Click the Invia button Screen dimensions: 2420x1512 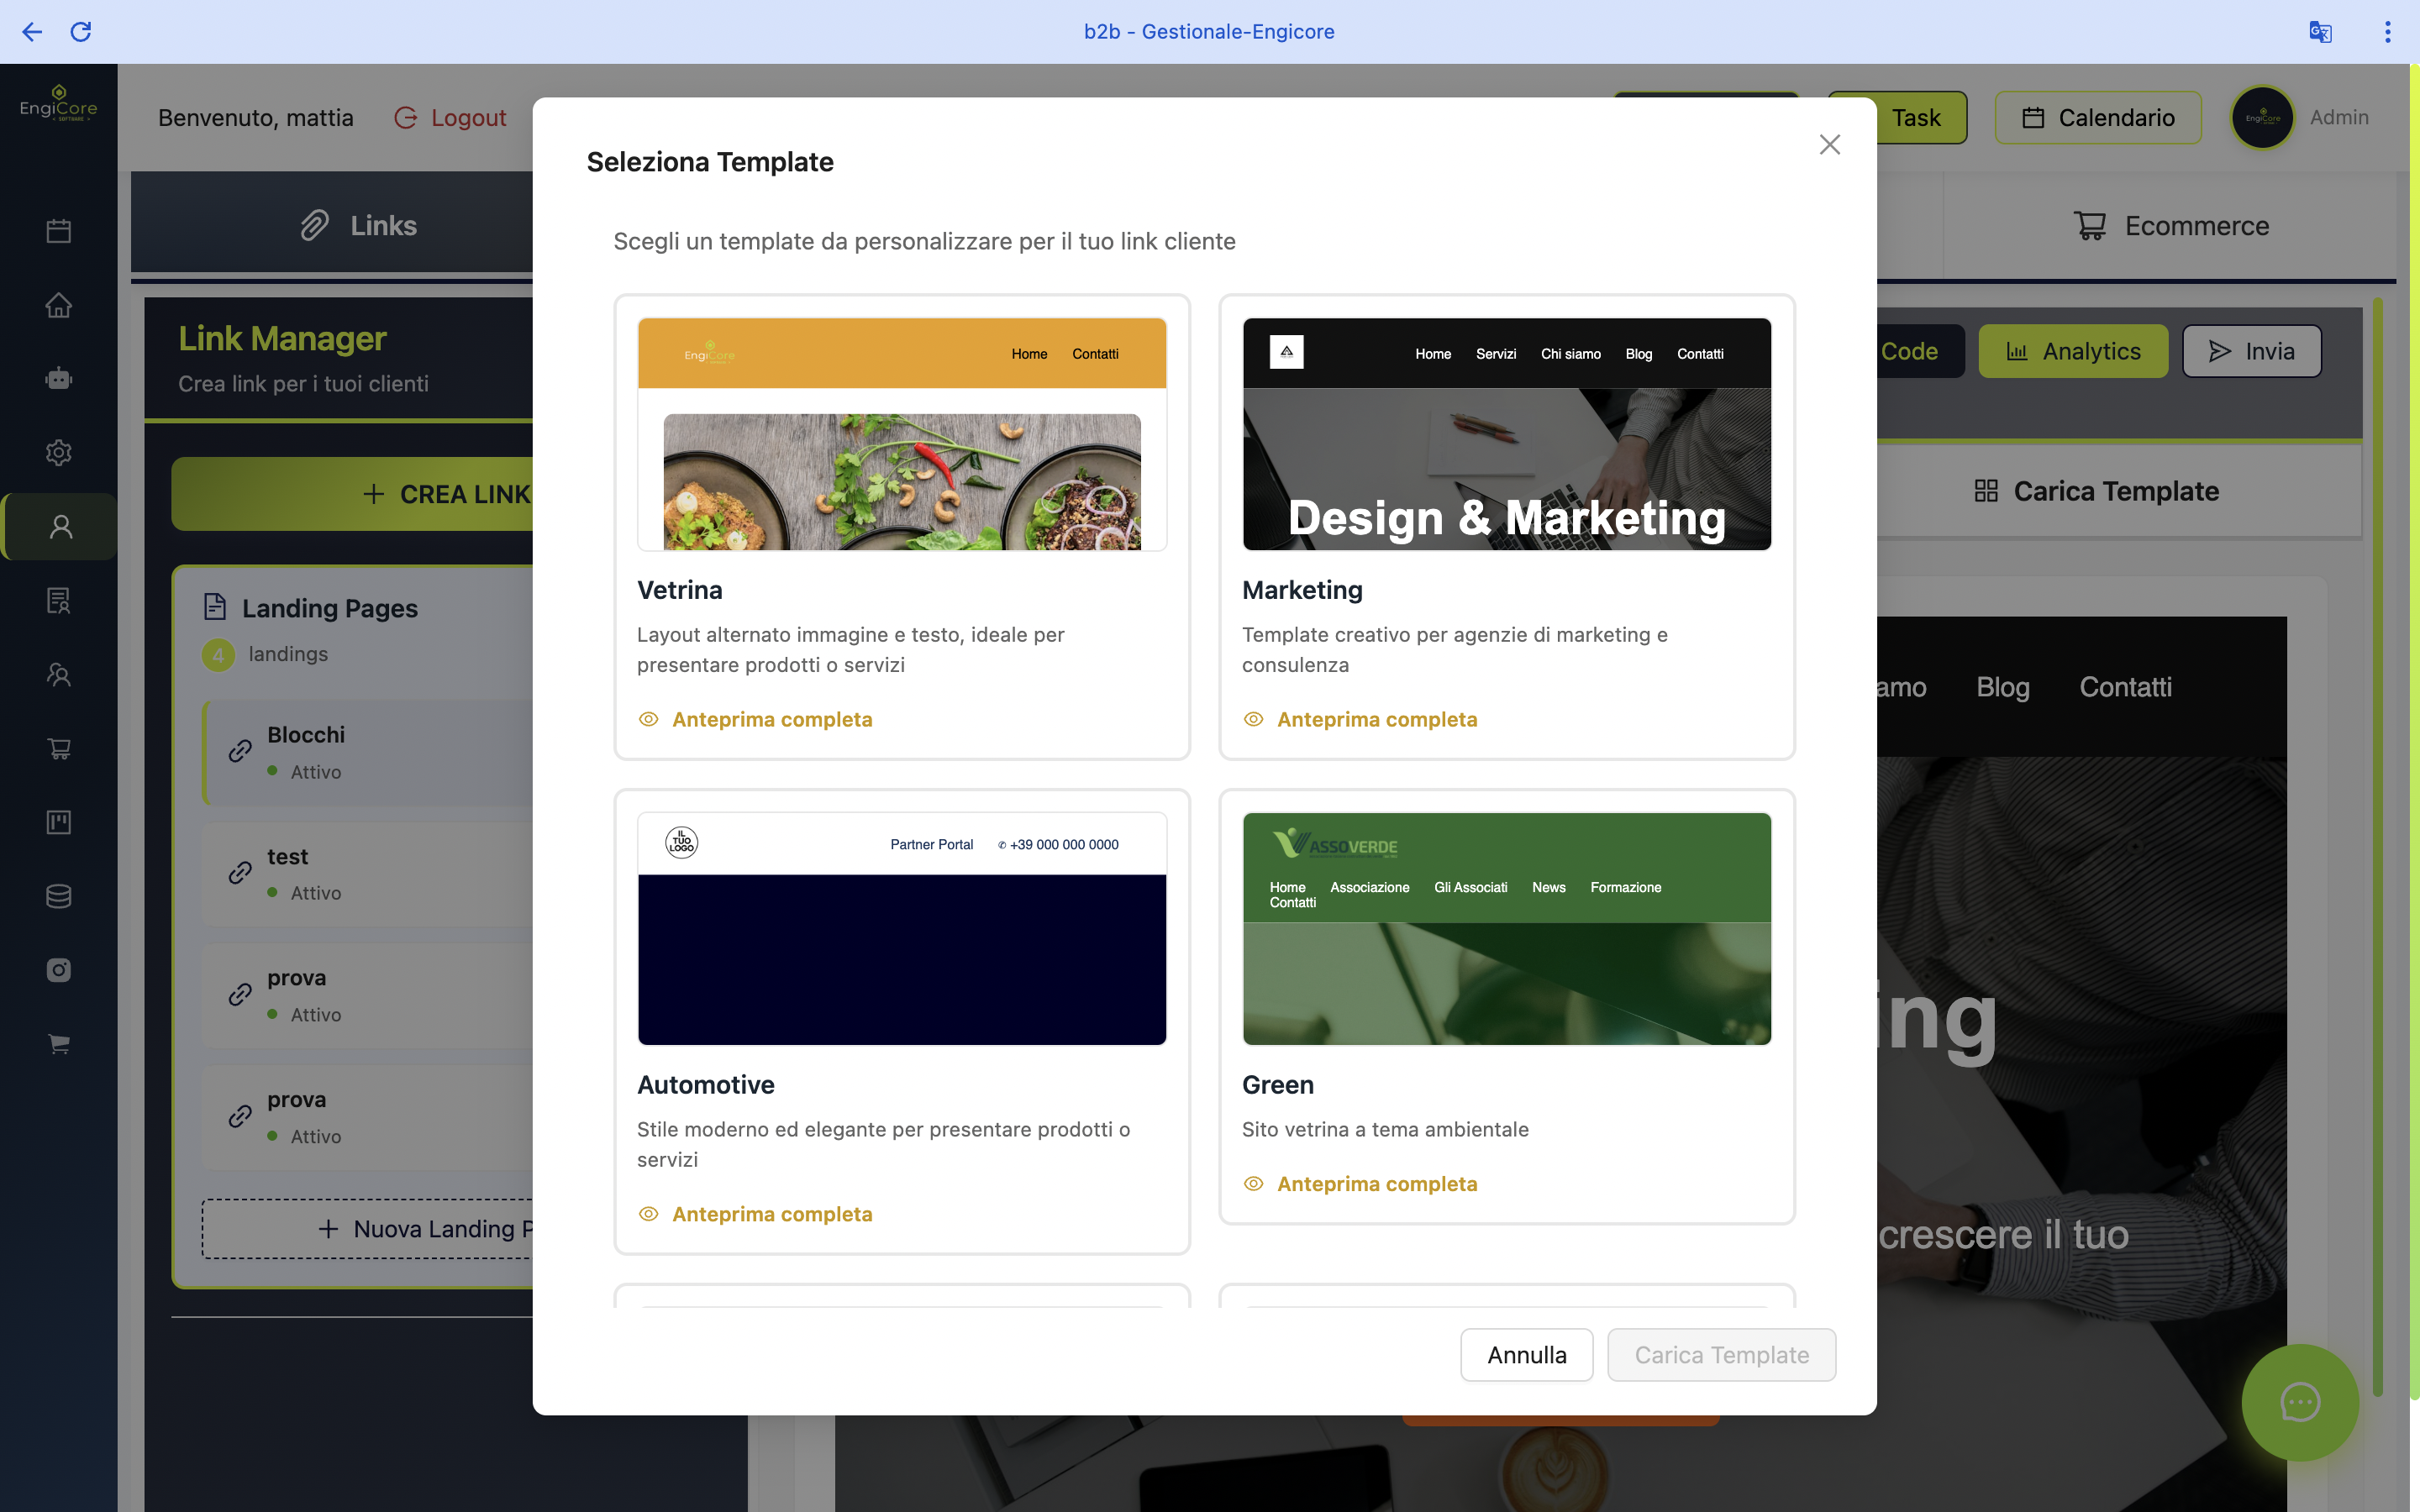click(x=2252, y=351)
